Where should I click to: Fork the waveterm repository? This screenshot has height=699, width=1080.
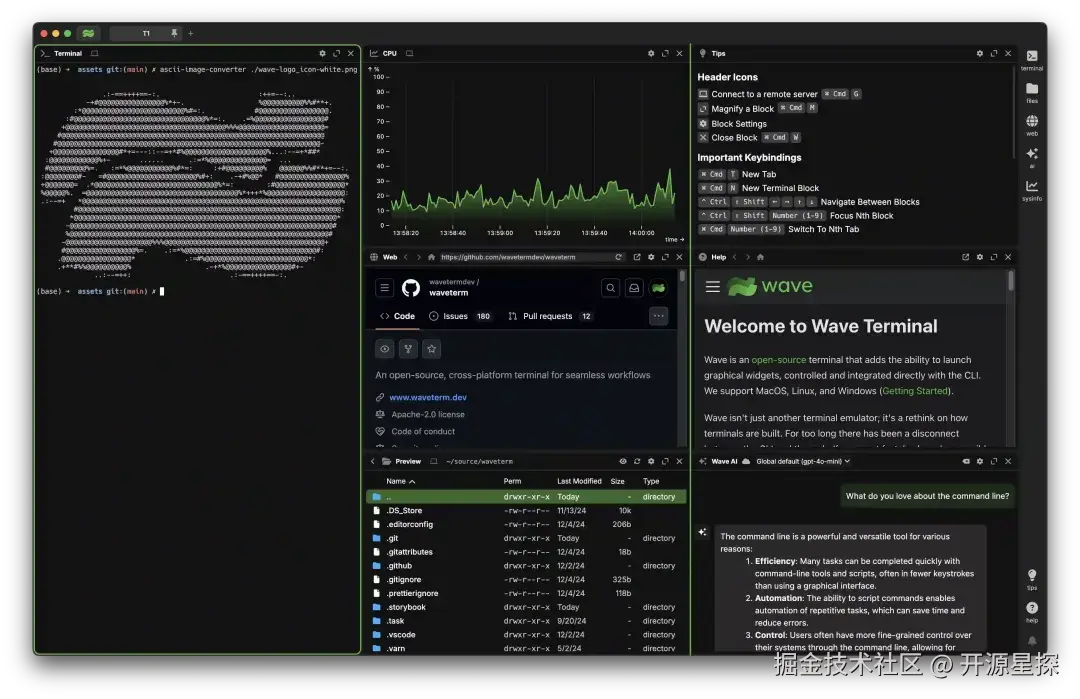pos(408,349)
